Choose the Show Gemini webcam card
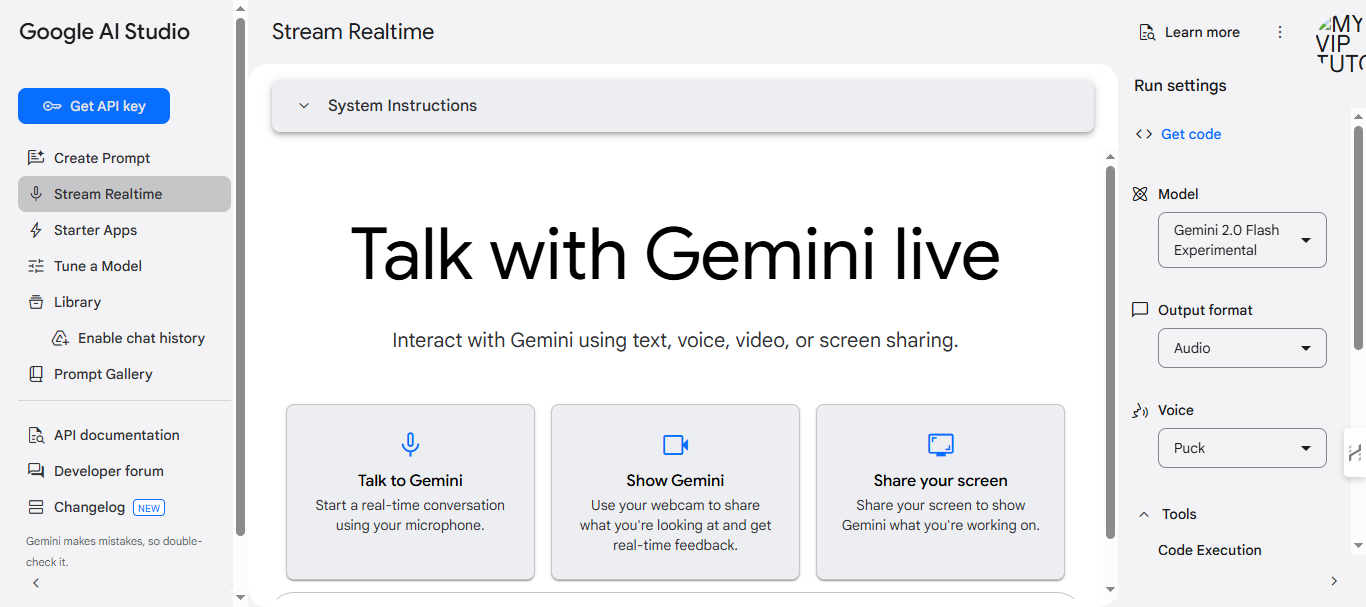 (x=675, y=492)
